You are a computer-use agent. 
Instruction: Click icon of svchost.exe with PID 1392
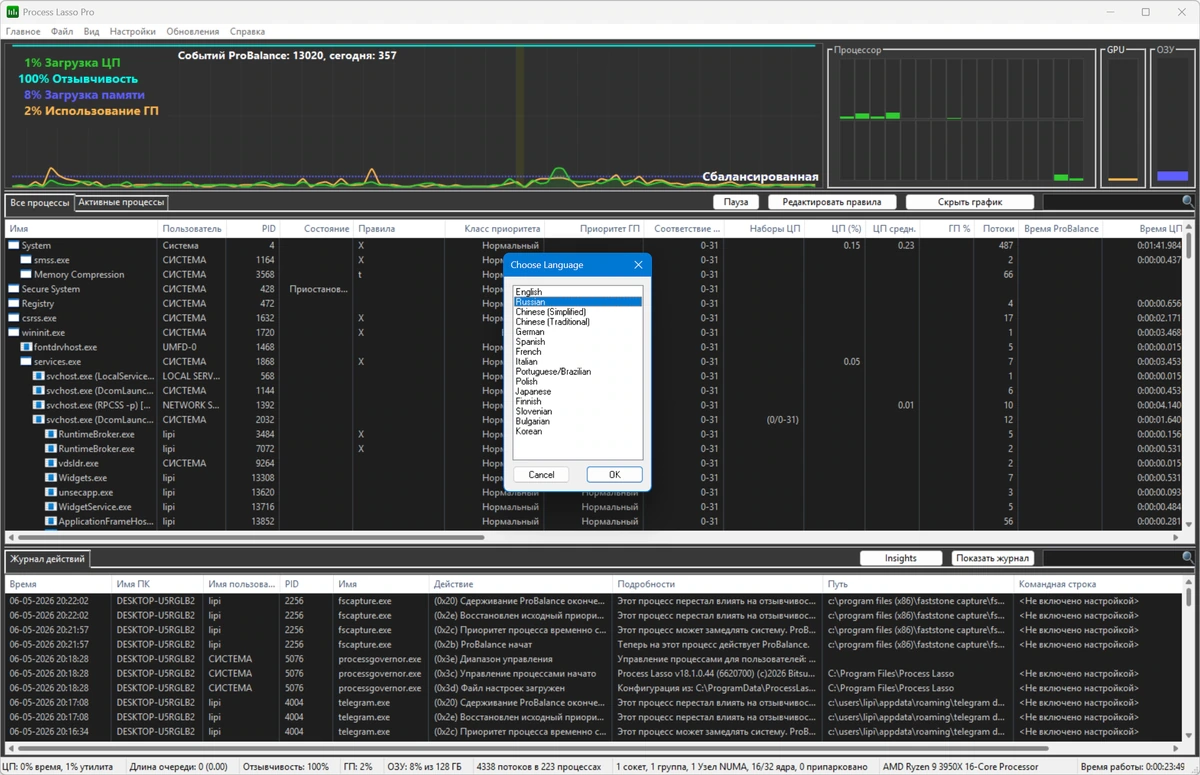click(38, 405)
